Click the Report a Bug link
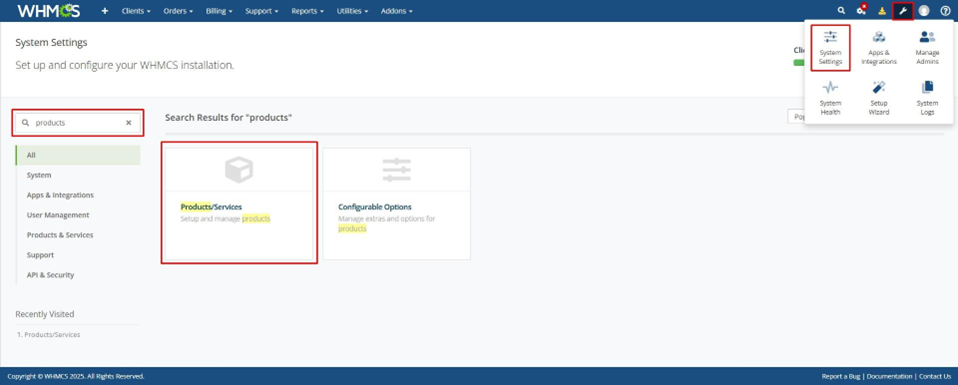 [841, 376]
